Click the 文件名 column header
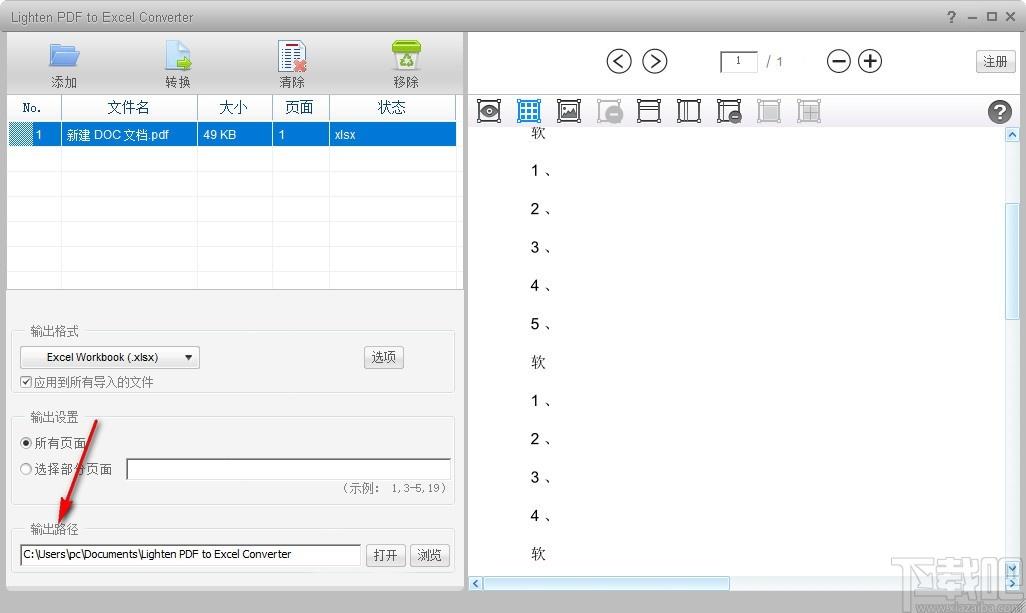Viewport: 1026px width, 613px height. 129,107
